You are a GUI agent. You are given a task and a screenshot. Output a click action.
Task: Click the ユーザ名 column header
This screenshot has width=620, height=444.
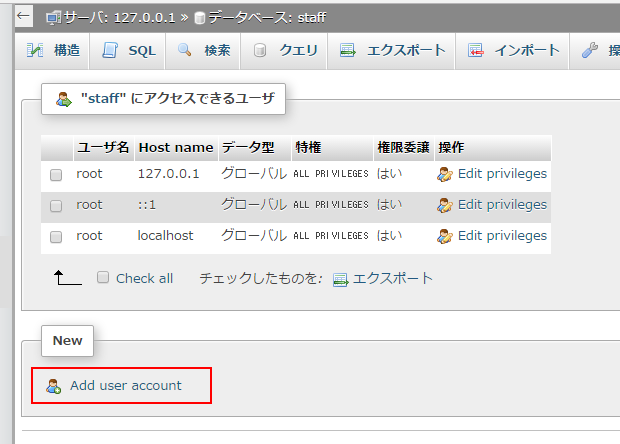pos(104,147)
